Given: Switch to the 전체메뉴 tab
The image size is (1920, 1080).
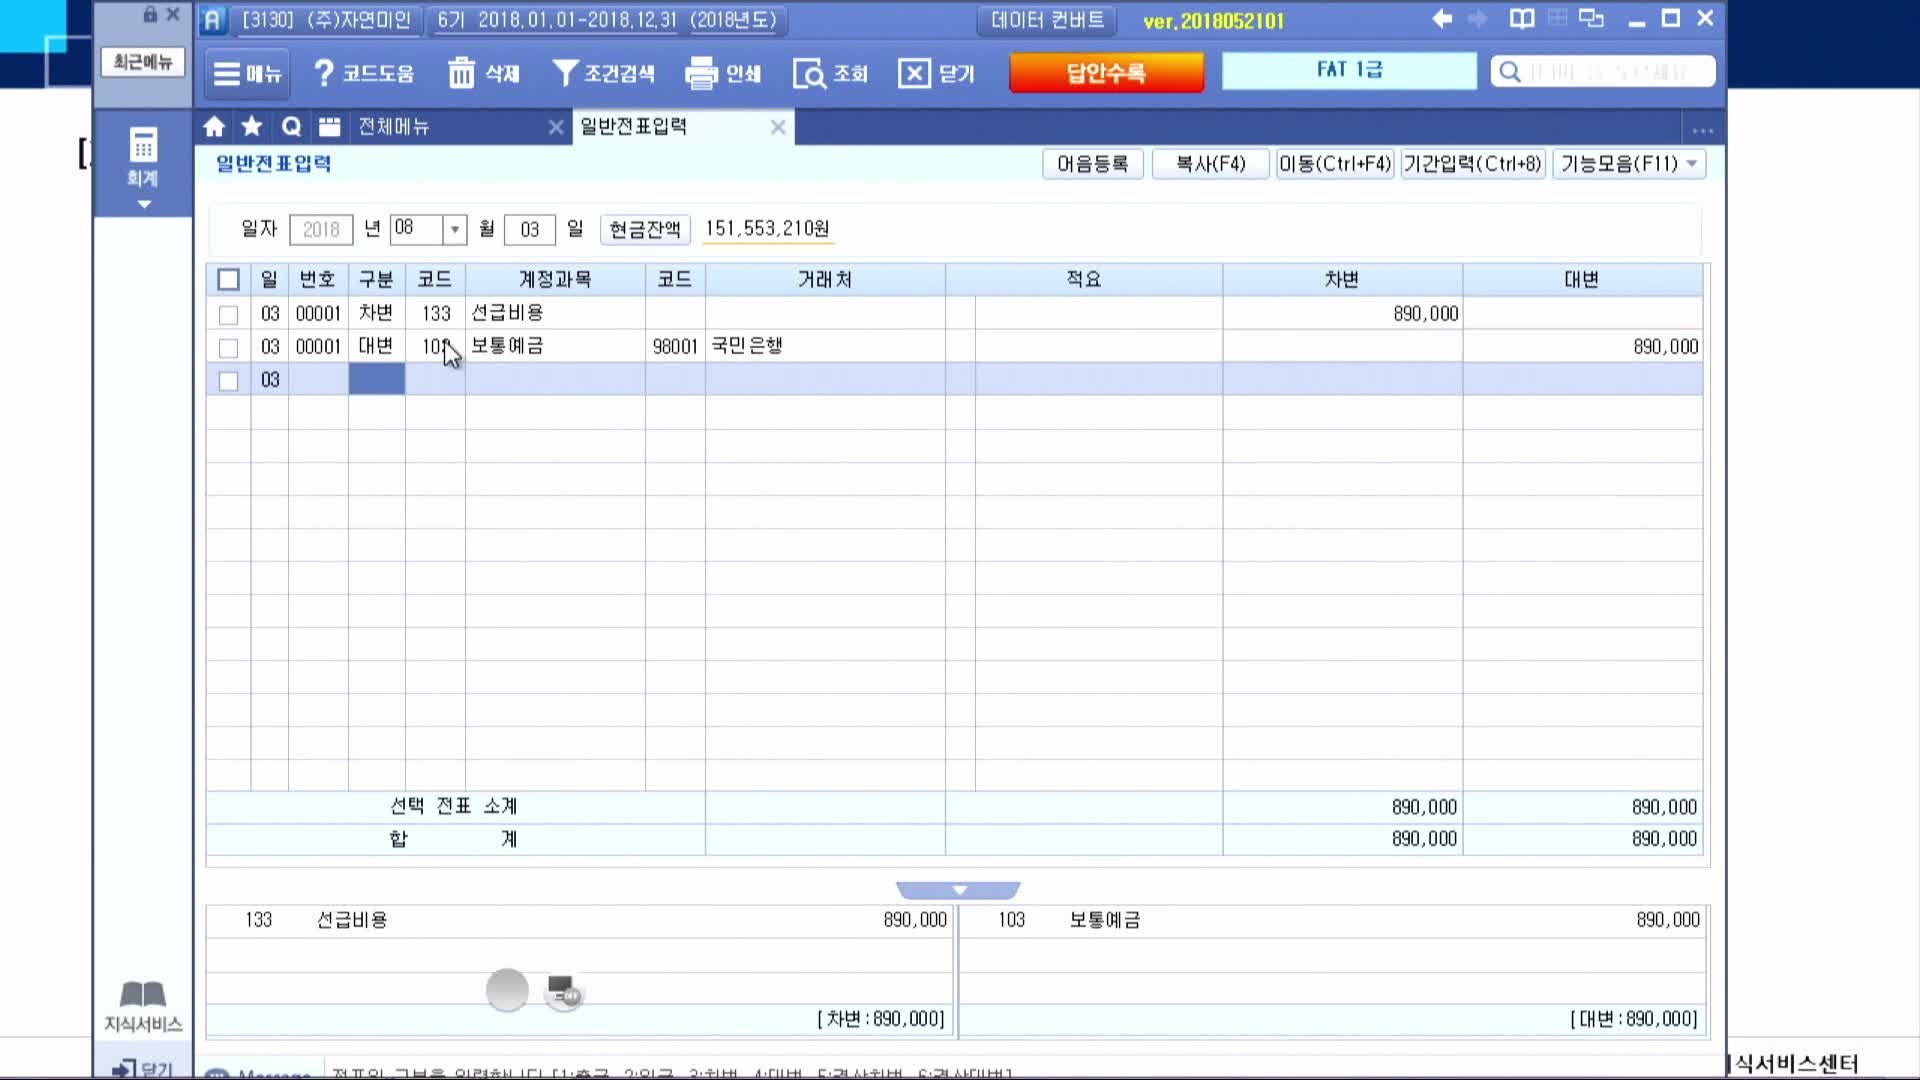Looking at the screenshot, I should pos(394,127).
